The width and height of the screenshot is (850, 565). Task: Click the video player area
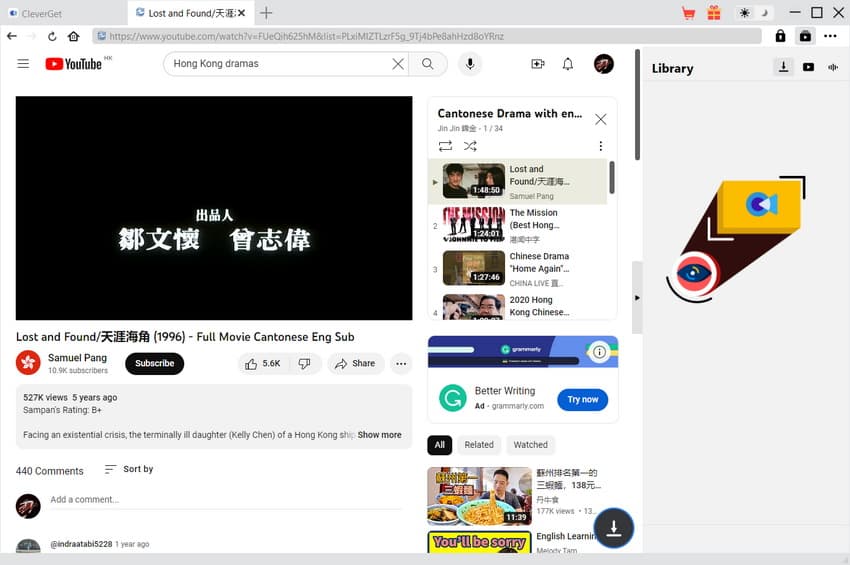[x=214, y=208]
